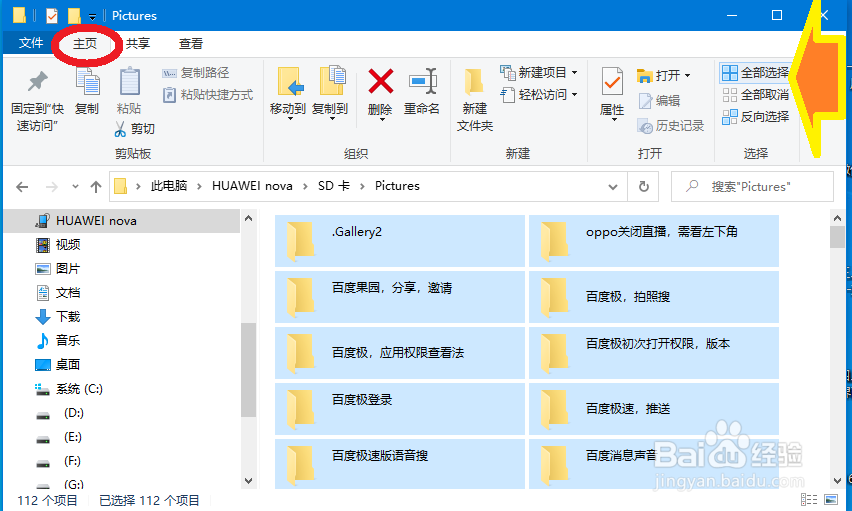Open Quick Access Toolbar customize dropdown
The image size is (852, 511).
click(92, 17)
